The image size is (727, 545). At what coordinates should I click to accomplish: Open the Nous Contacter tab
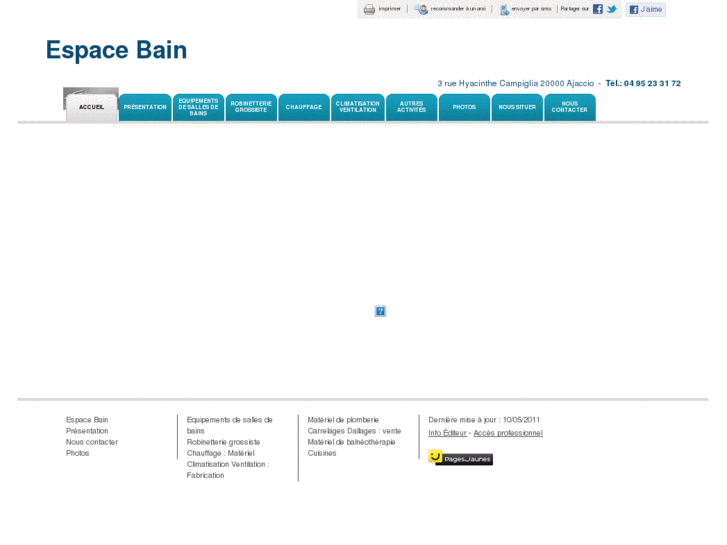pos(570,107)
